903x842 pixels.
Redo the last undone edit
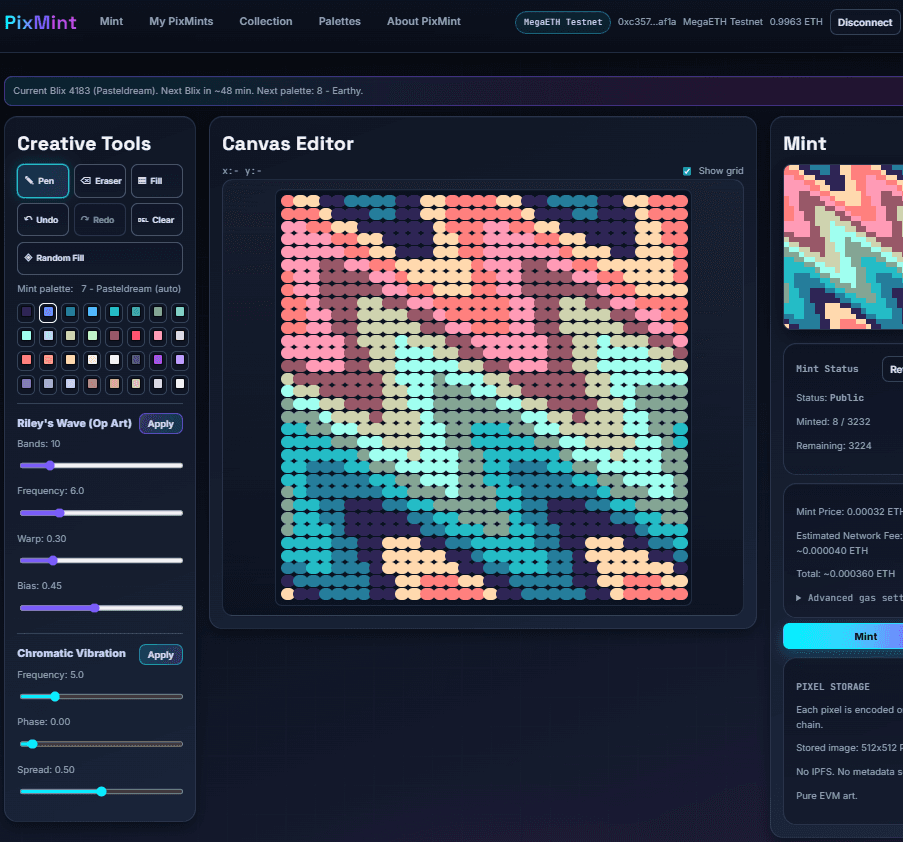[99, 219]
